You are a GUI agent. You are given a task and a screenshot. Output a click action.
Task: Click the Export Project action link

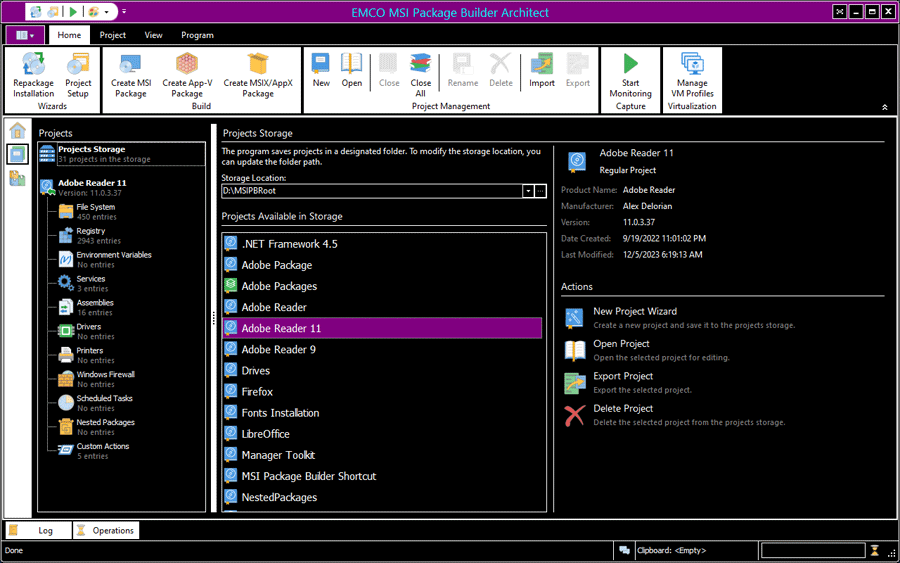(x=623, y=376)
